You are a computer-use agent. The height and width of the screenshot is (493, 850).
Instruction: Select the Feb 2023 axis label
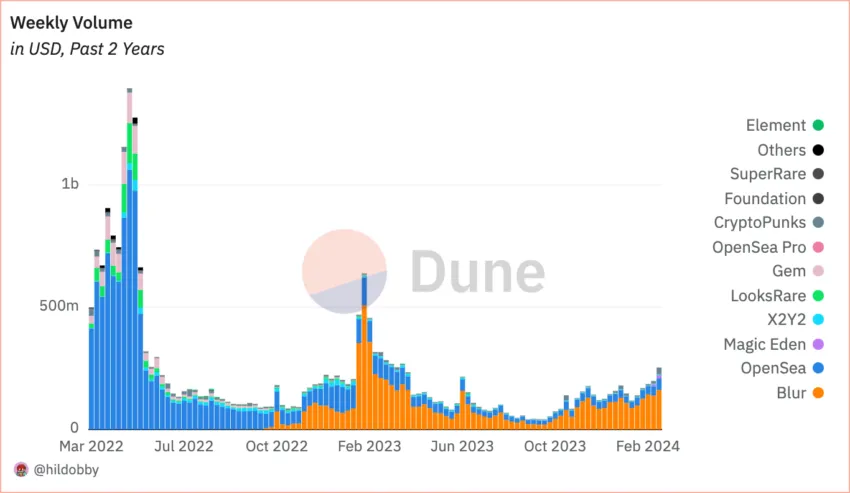click(x=369, y=446)
